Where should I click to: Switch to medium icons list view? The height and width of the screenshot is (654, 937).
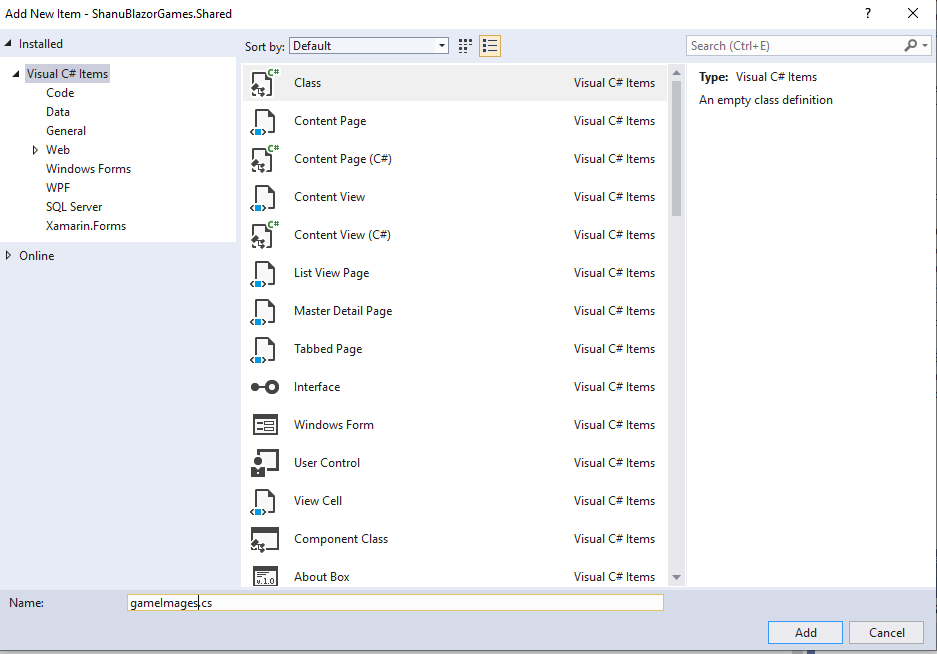[490, 46]
